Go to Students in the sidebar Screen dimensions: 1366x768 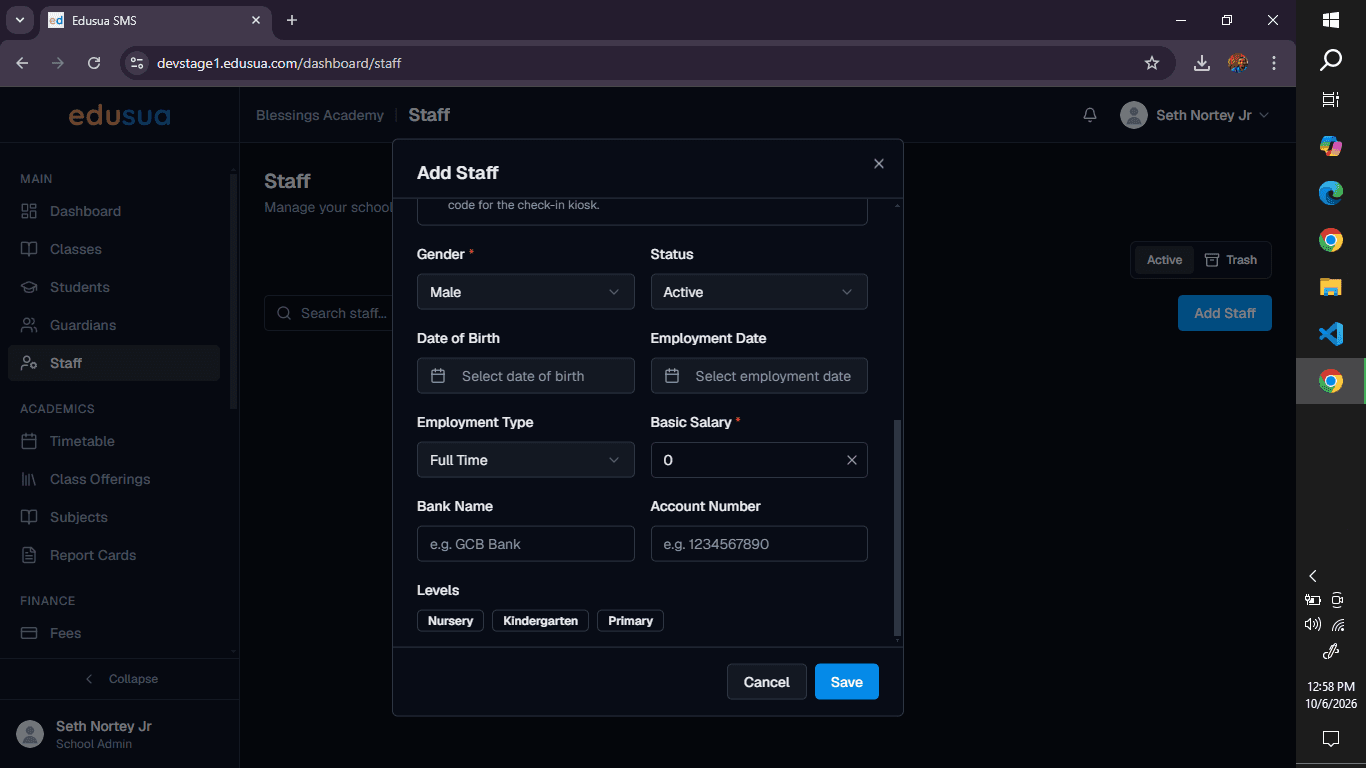114,287
